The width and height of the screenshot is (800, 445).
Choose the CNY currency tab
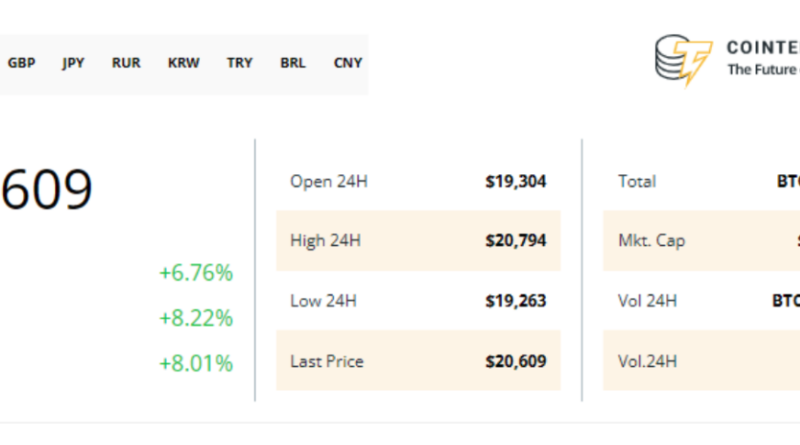click(348, 62)
